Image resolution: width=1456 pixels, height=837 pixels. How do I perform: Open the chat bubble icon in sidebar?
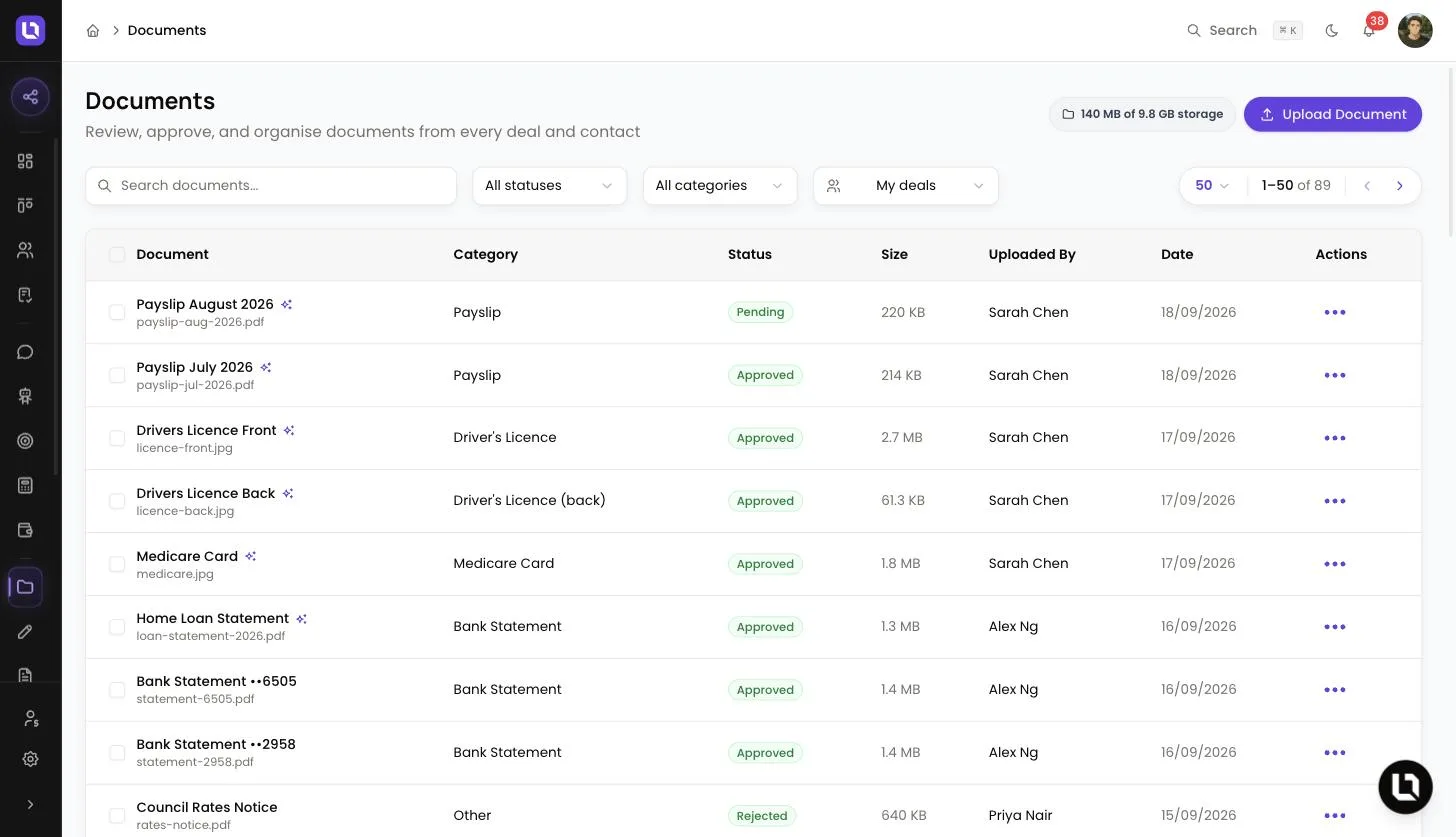26,352
